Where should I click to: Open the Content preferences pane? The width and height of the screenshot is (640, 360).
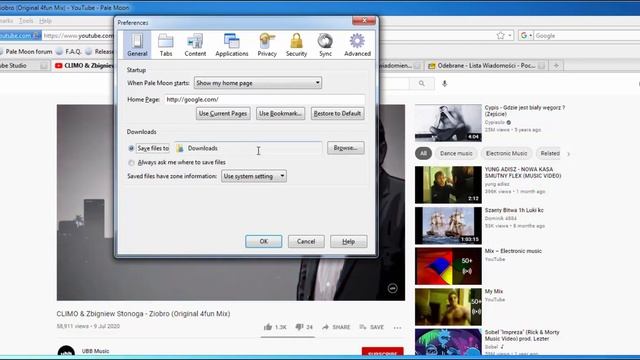click(x=195, y=44)
